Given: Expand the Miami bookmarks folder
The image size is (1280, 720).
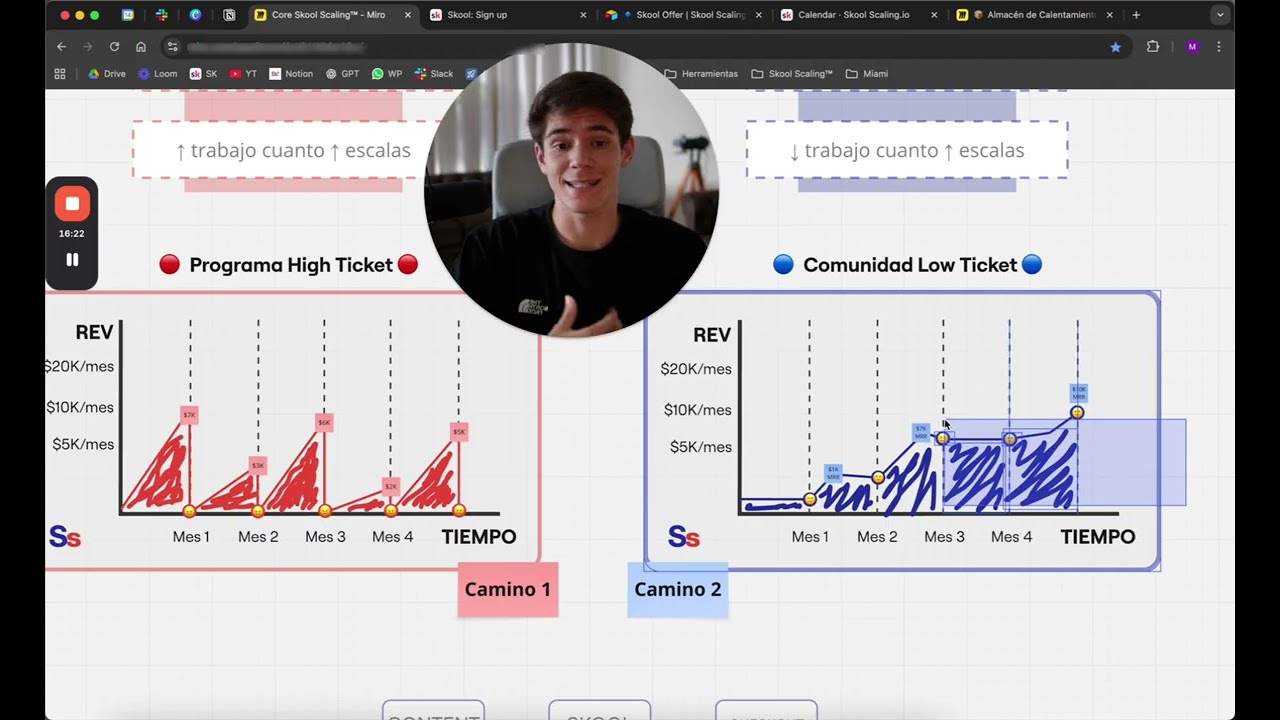Looking at the screenshot, I should (x=866, y=74).
